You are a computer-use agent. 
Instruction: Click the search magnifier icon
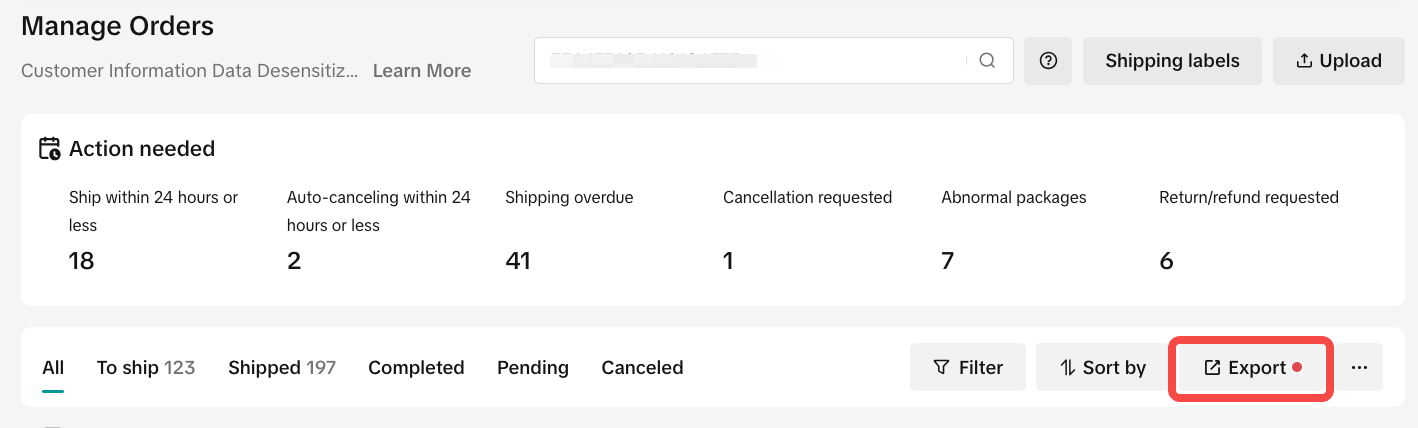coord(987,61)
